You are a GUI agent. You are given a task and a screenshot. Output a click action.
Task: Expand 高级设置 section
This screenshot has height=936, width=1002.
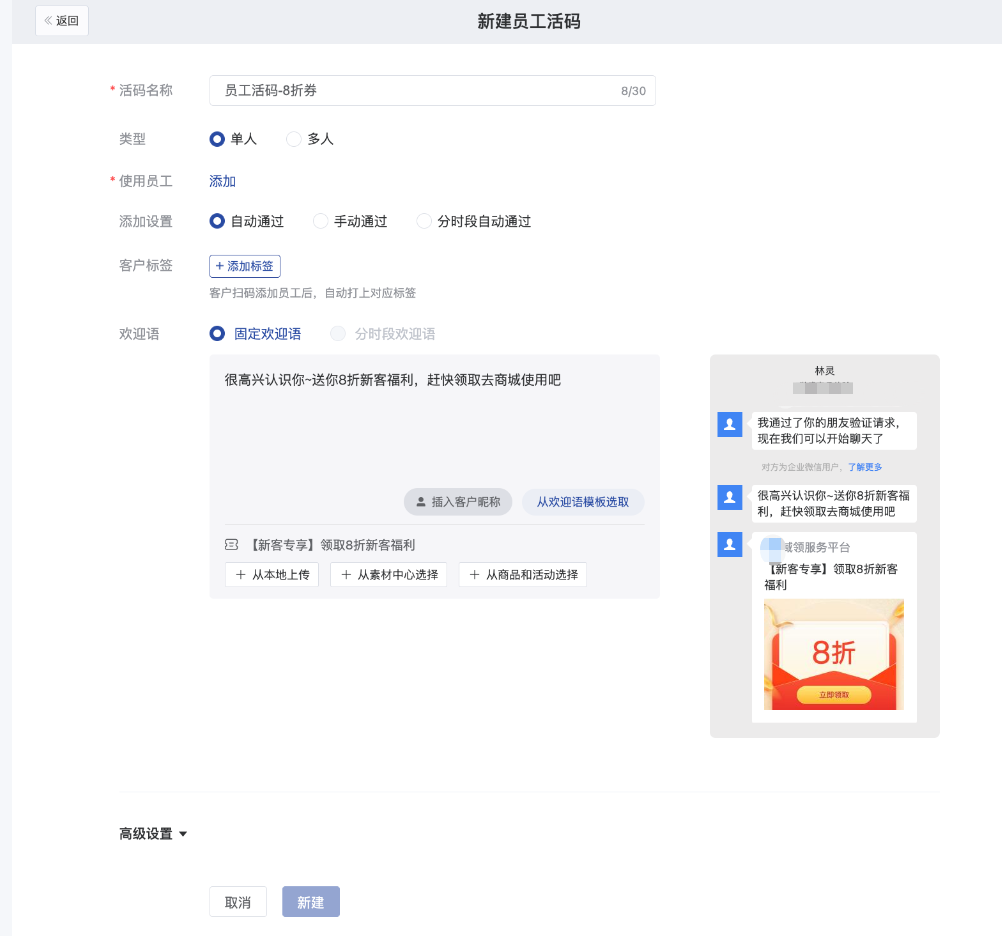tap(153, 834)
